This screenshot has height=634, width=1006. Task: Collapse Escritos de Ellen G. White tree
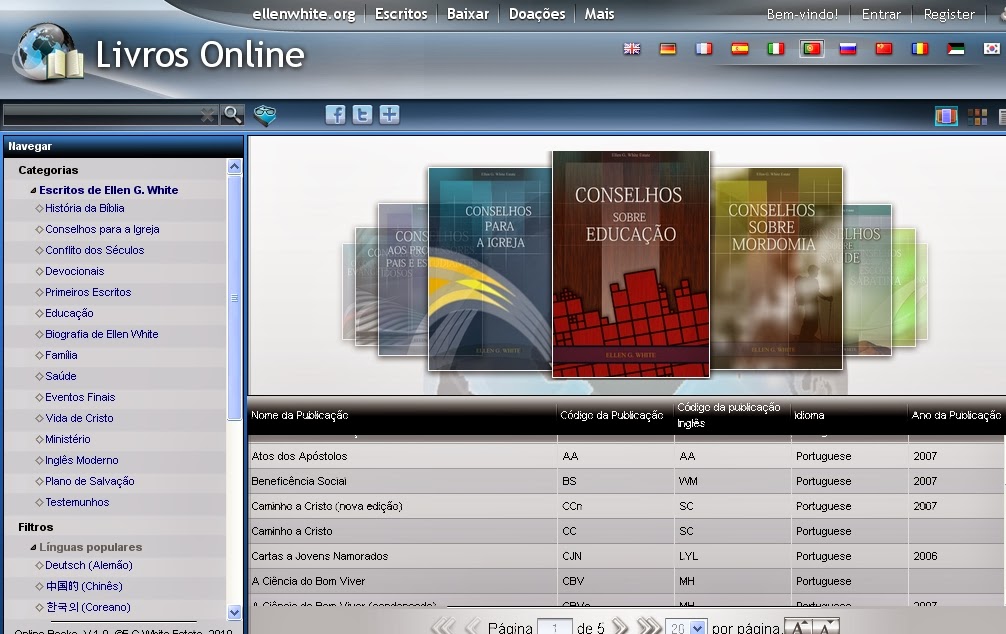coord(33,191)
